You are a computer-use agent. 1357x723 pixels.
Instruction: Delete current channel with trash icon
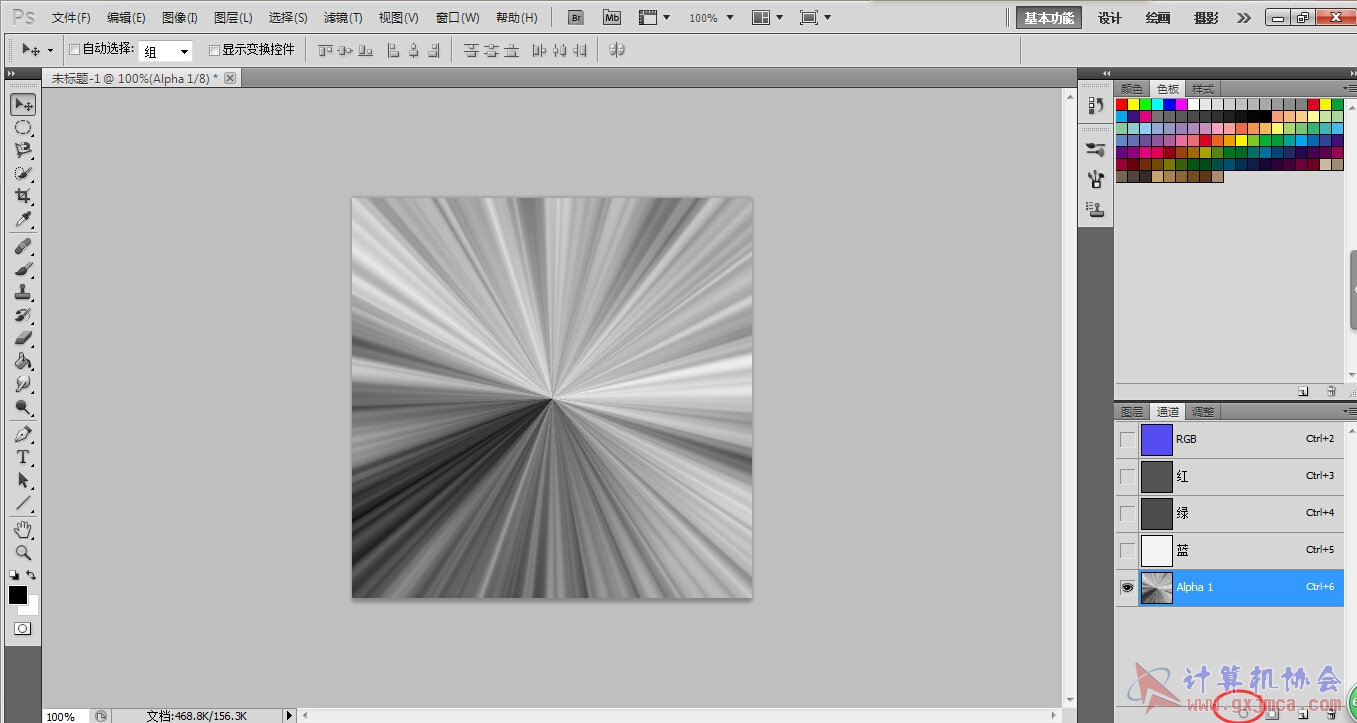click(1331, 714)
